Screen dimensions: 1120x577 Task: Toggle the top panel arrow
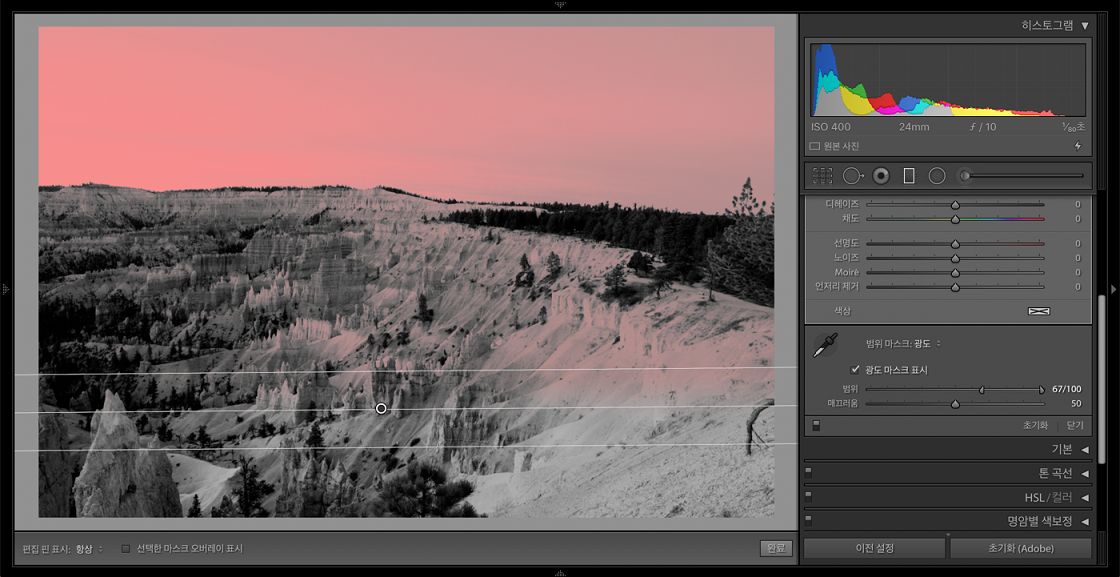click(560, 4)
